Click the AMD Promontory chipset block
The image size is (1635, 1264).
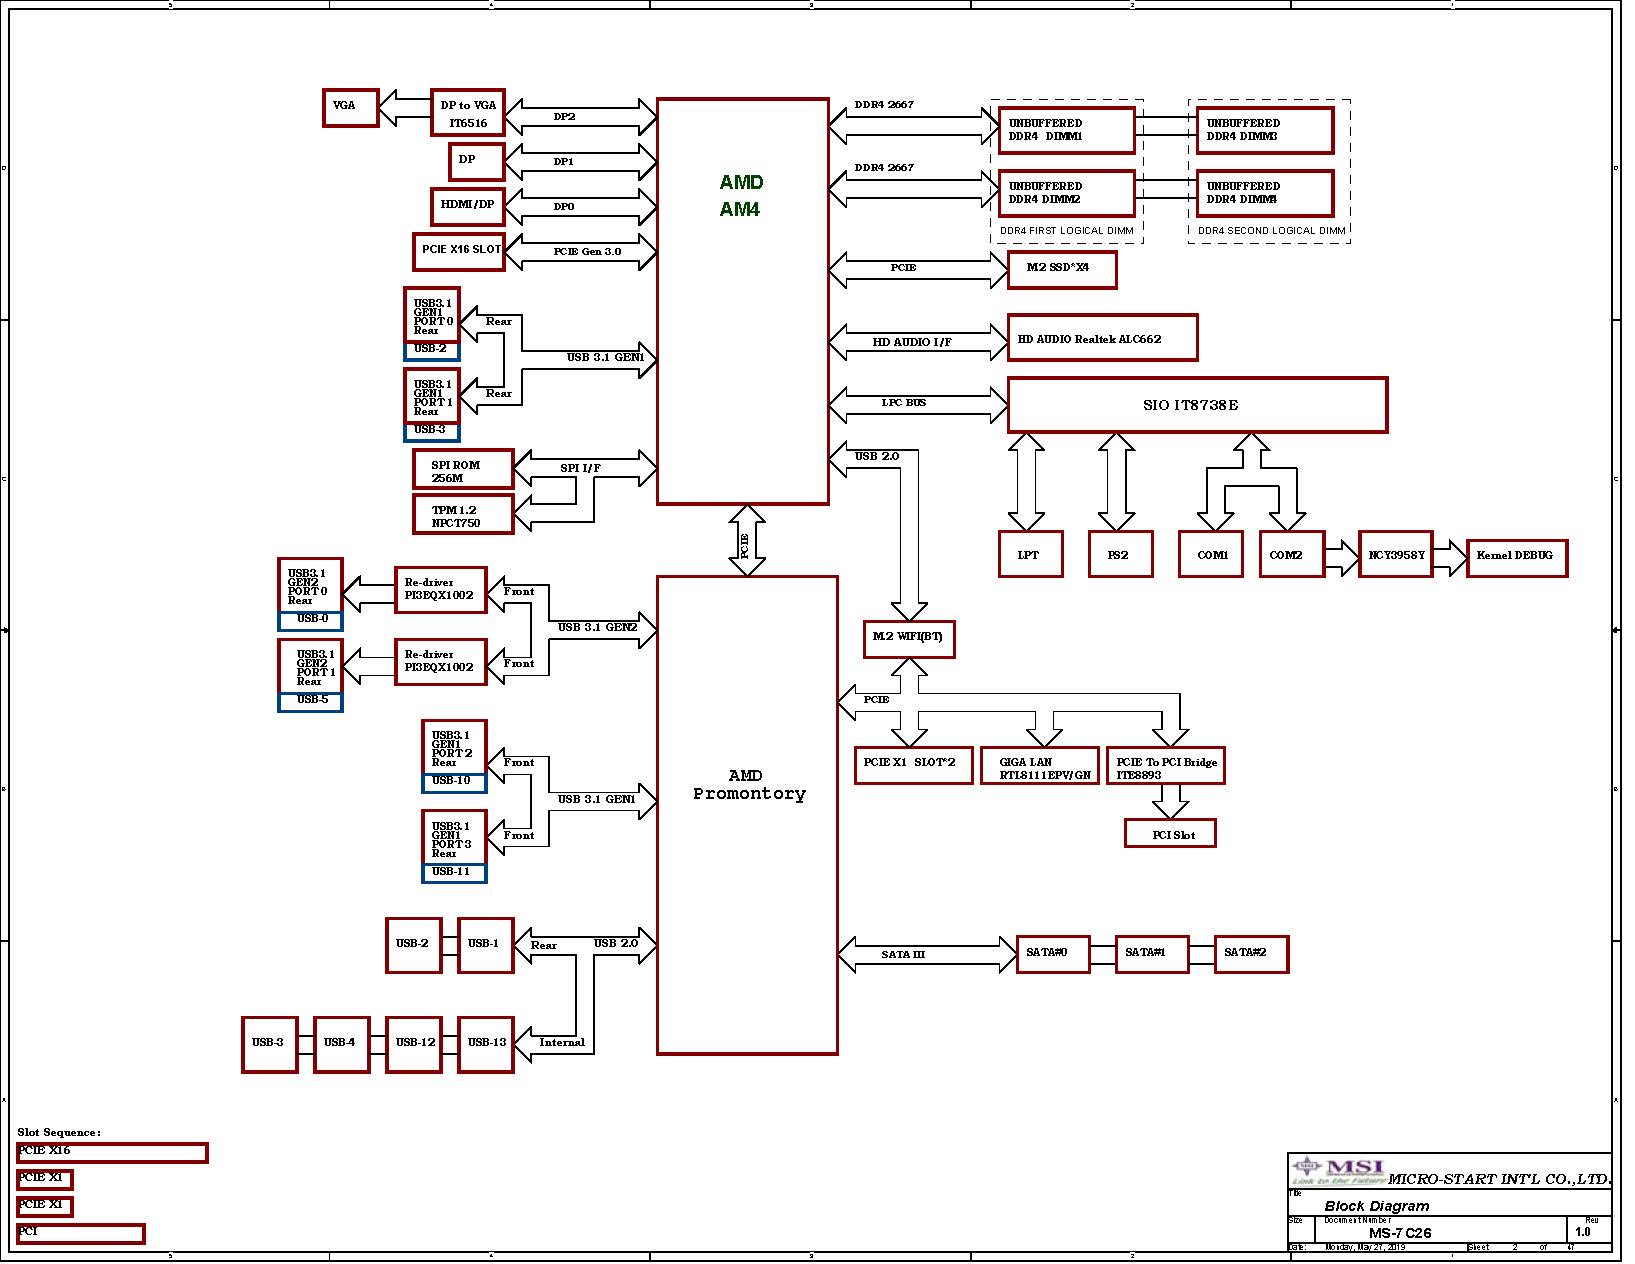click(747, 815)
